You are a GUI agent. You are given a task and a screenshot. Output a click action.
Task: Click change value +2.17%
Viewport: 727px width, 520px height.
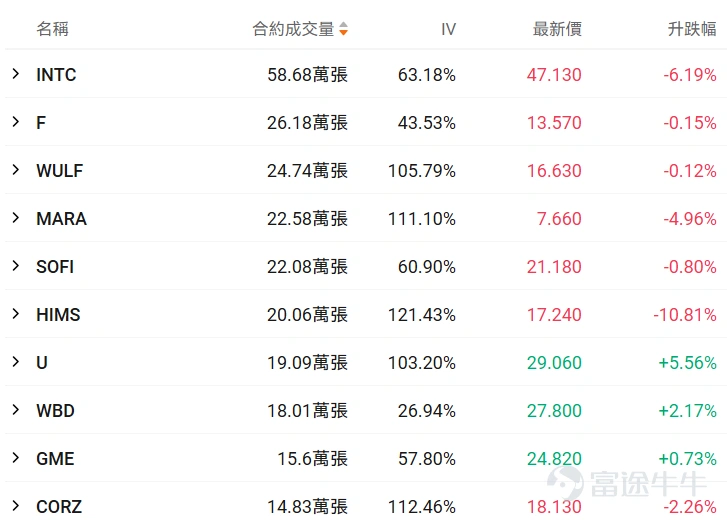pyautogui.click(x=688, y=411)
